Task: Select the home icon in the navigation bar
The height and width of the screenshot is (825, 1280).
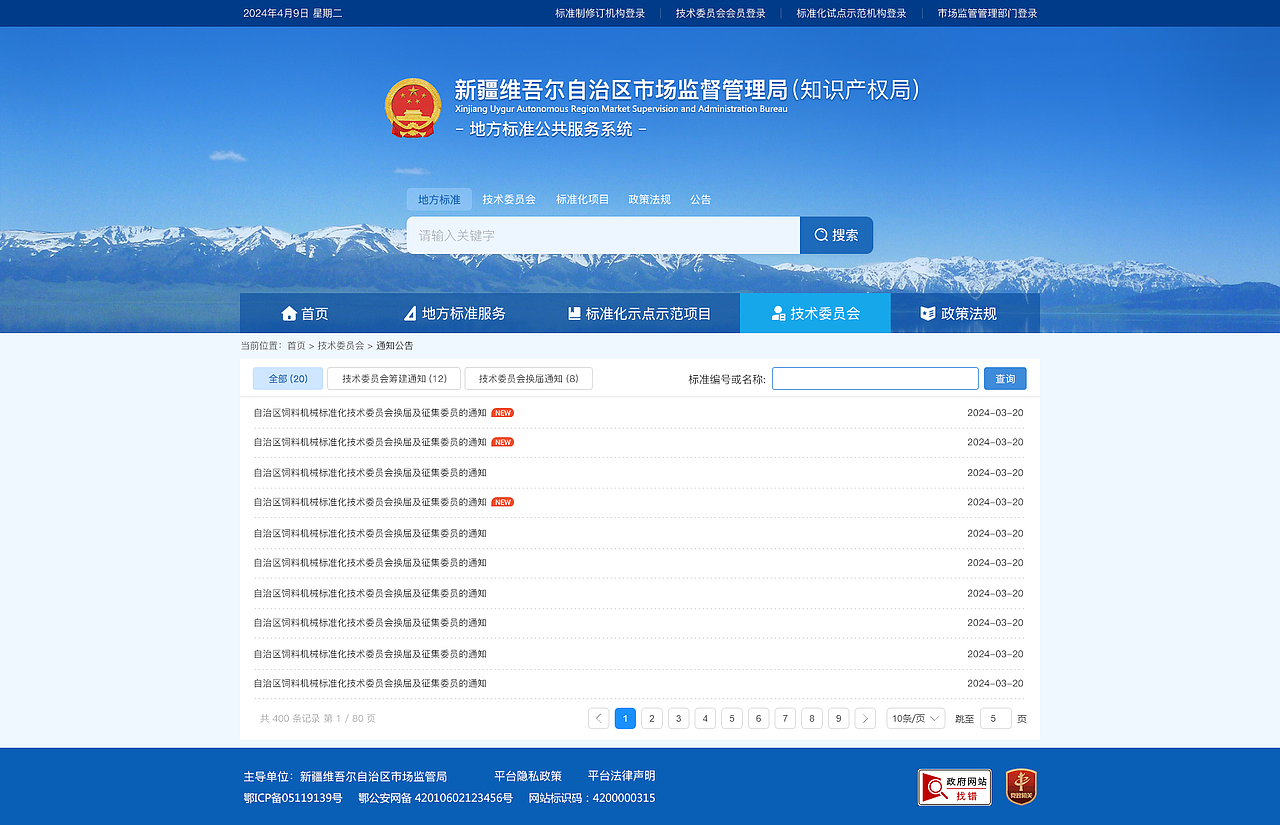Action: point(288,312)
